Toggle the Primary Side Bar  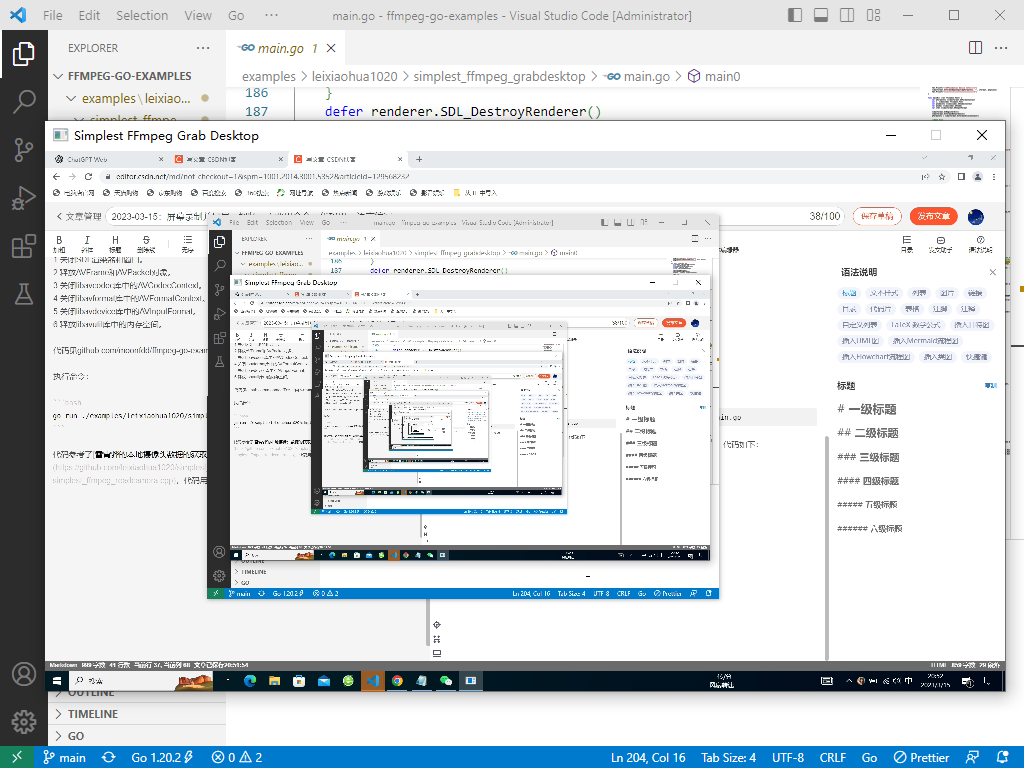(x=795, y=15)
